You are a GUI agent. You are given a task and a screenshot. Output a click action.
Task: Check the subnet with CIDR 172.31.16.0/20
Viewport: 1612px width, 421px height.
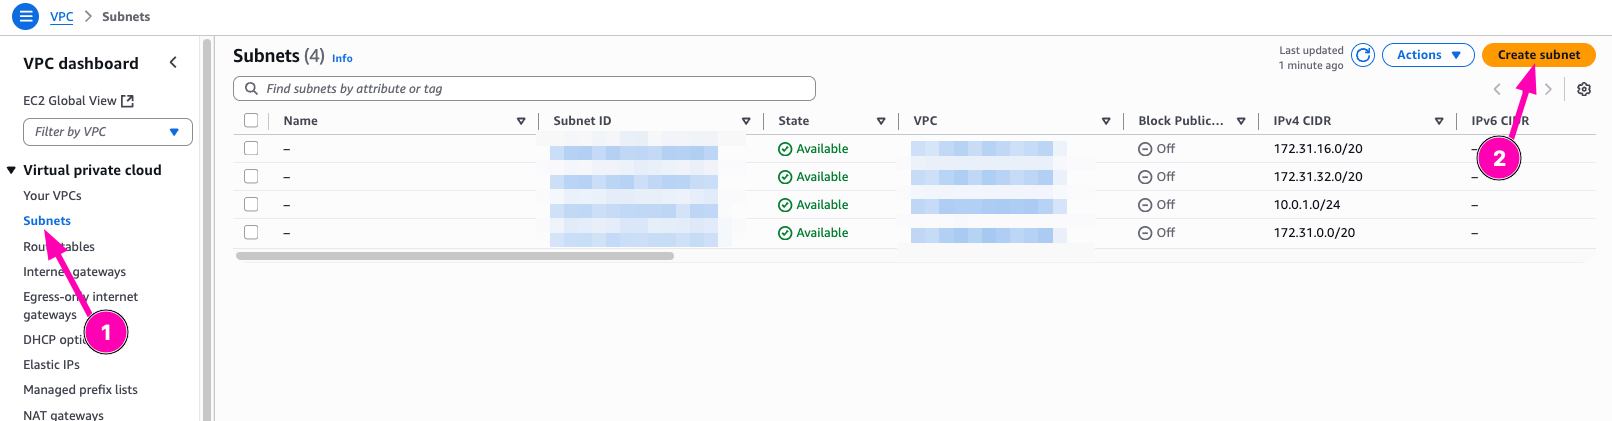click(251, 149)
